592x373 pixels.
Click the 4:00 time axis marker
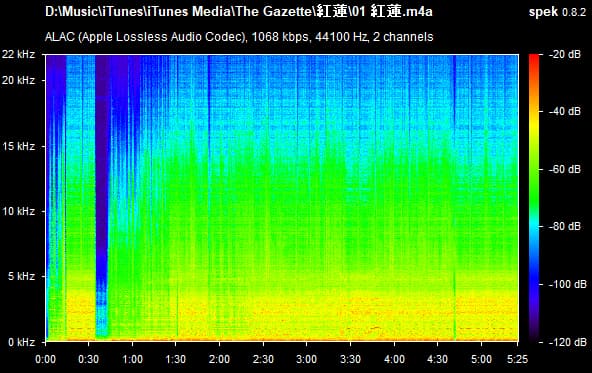click(394, 359)
